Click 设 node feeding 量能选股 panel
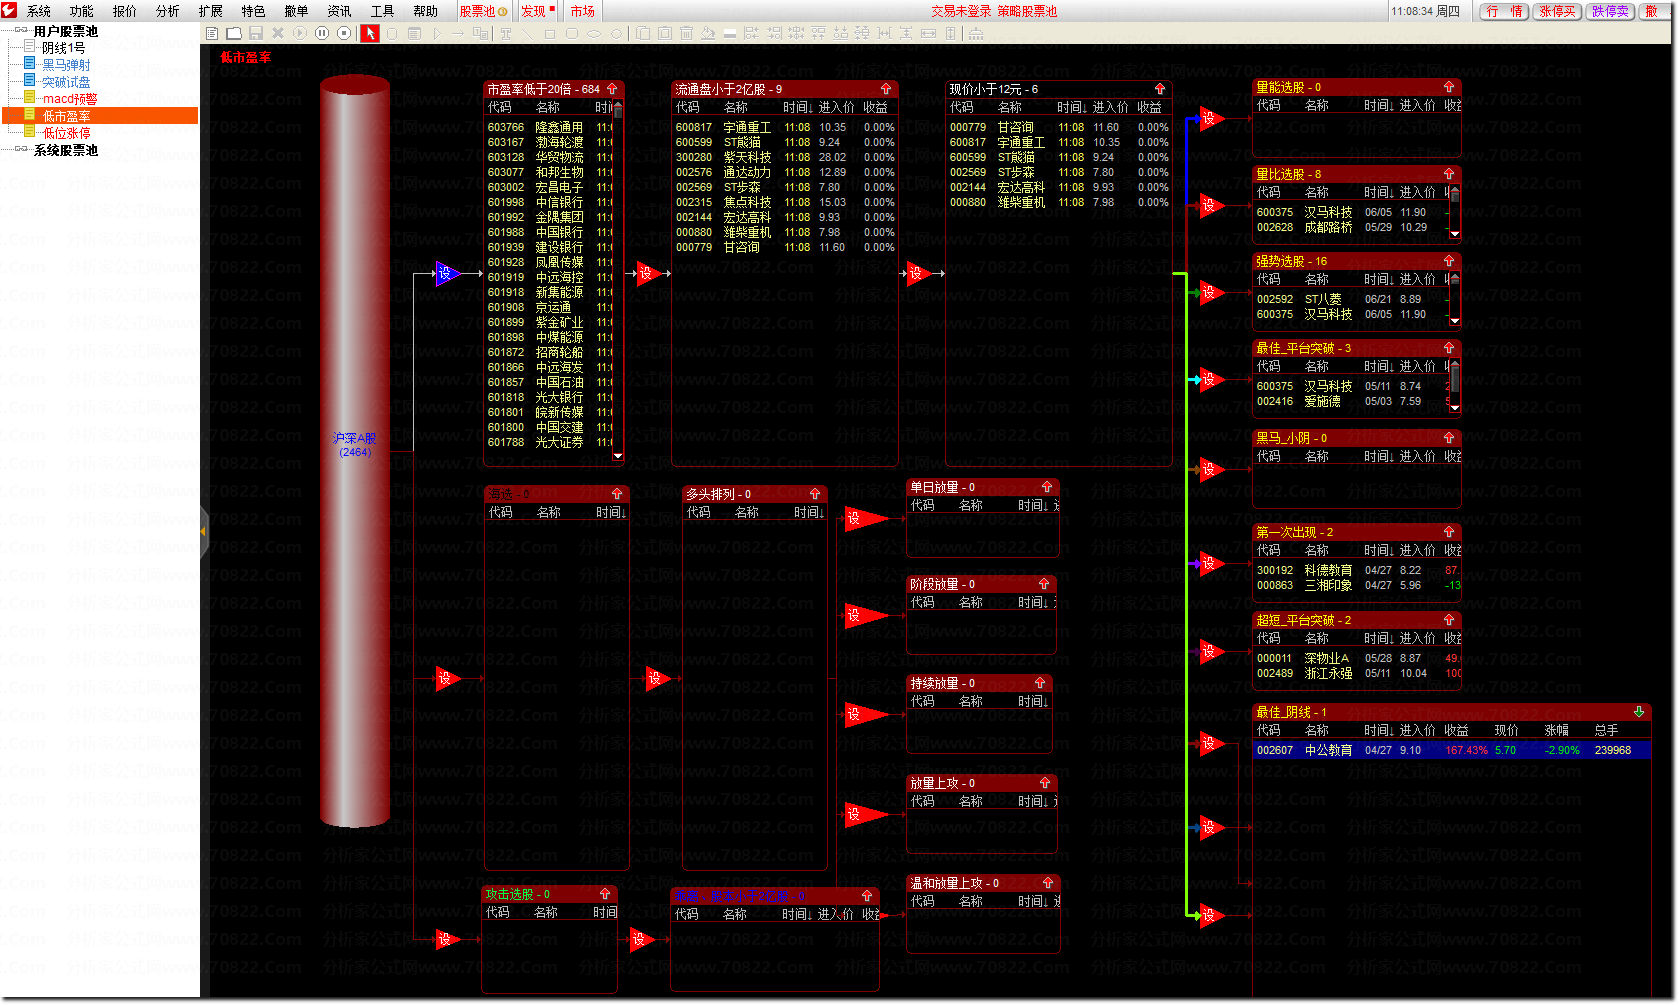 (1210, 119)
